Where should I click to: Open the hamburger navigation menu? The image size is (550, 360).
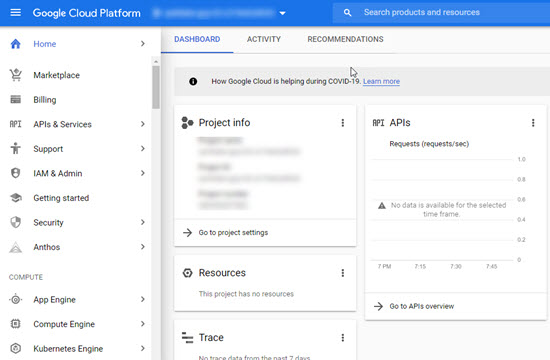(x=15, y=13)
